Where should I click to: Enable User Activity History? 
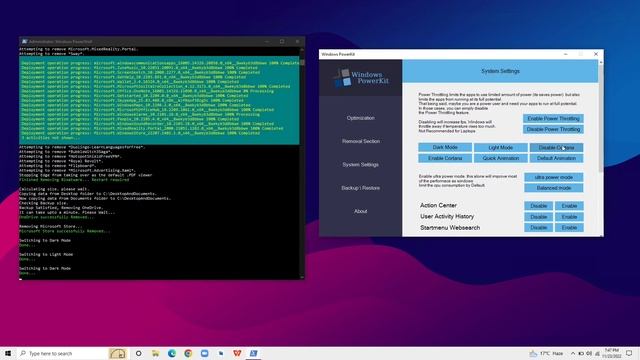(569, 217)
